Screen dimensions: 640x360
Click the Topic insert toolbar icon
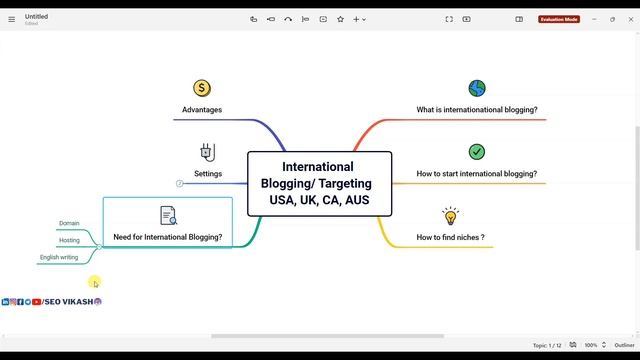[x=253, y=19]
